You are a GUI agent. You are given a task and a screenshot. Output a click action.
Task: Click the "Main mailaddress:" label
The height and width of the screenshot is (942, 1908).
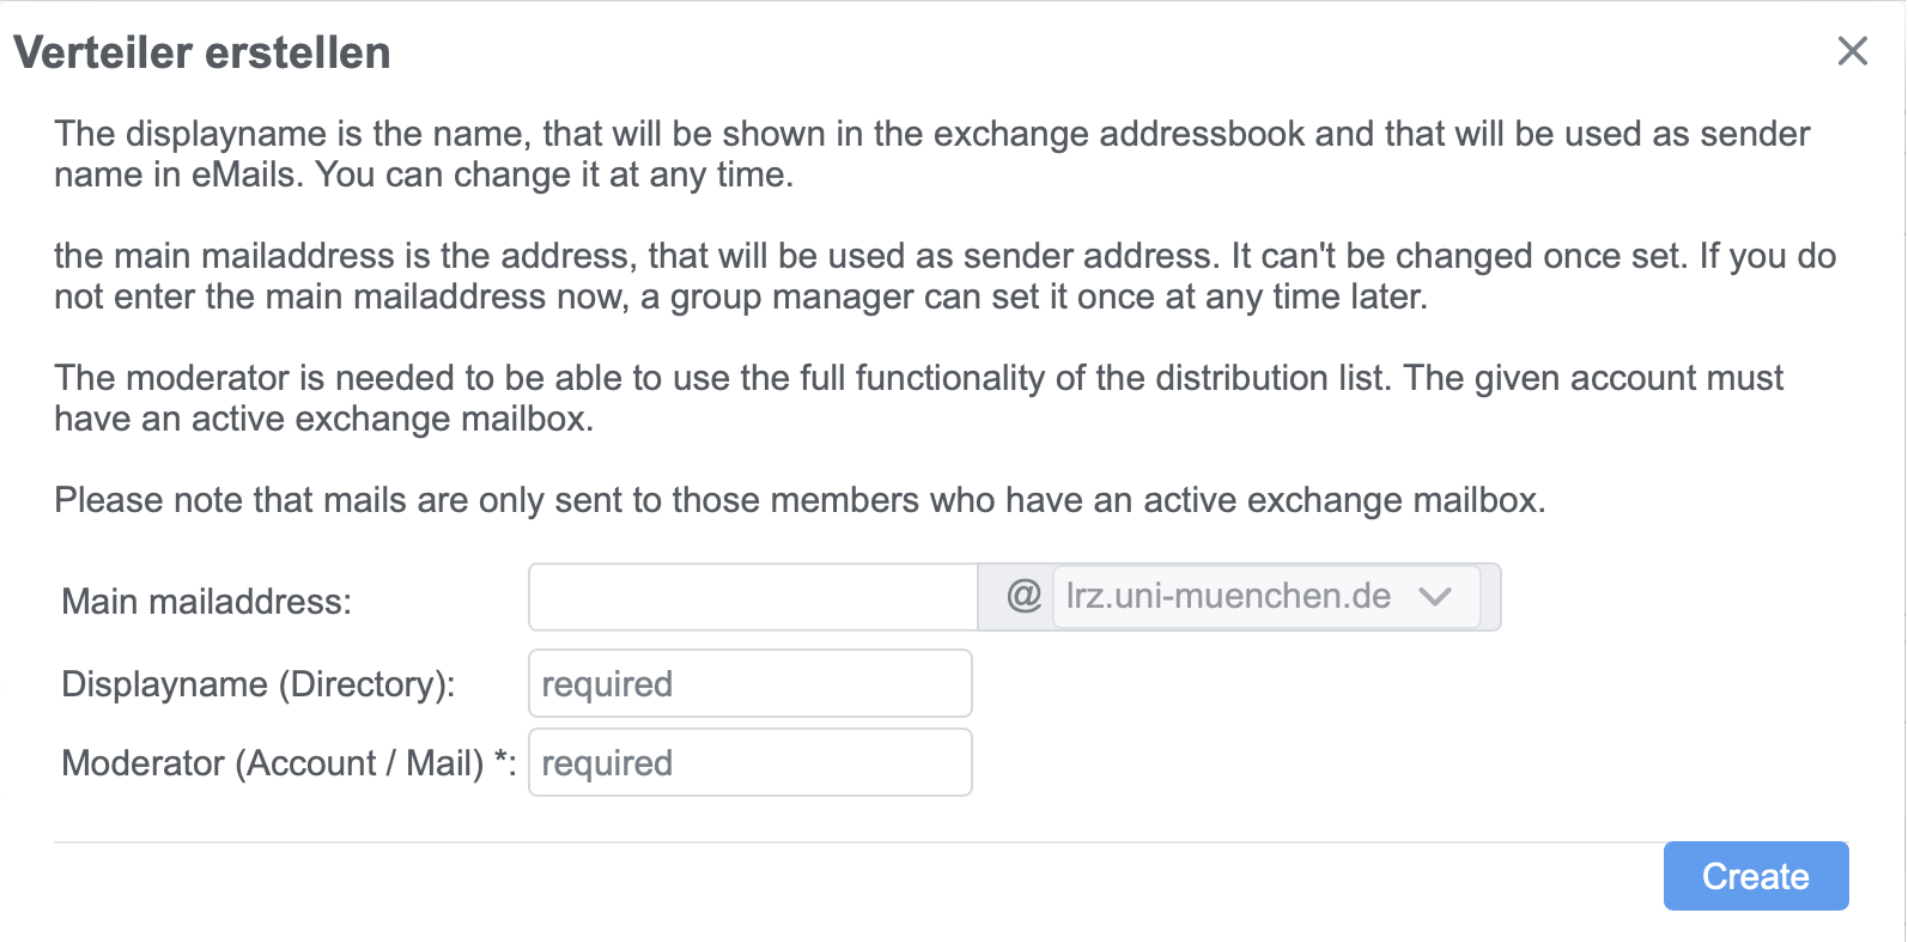[x=206, y=602]
